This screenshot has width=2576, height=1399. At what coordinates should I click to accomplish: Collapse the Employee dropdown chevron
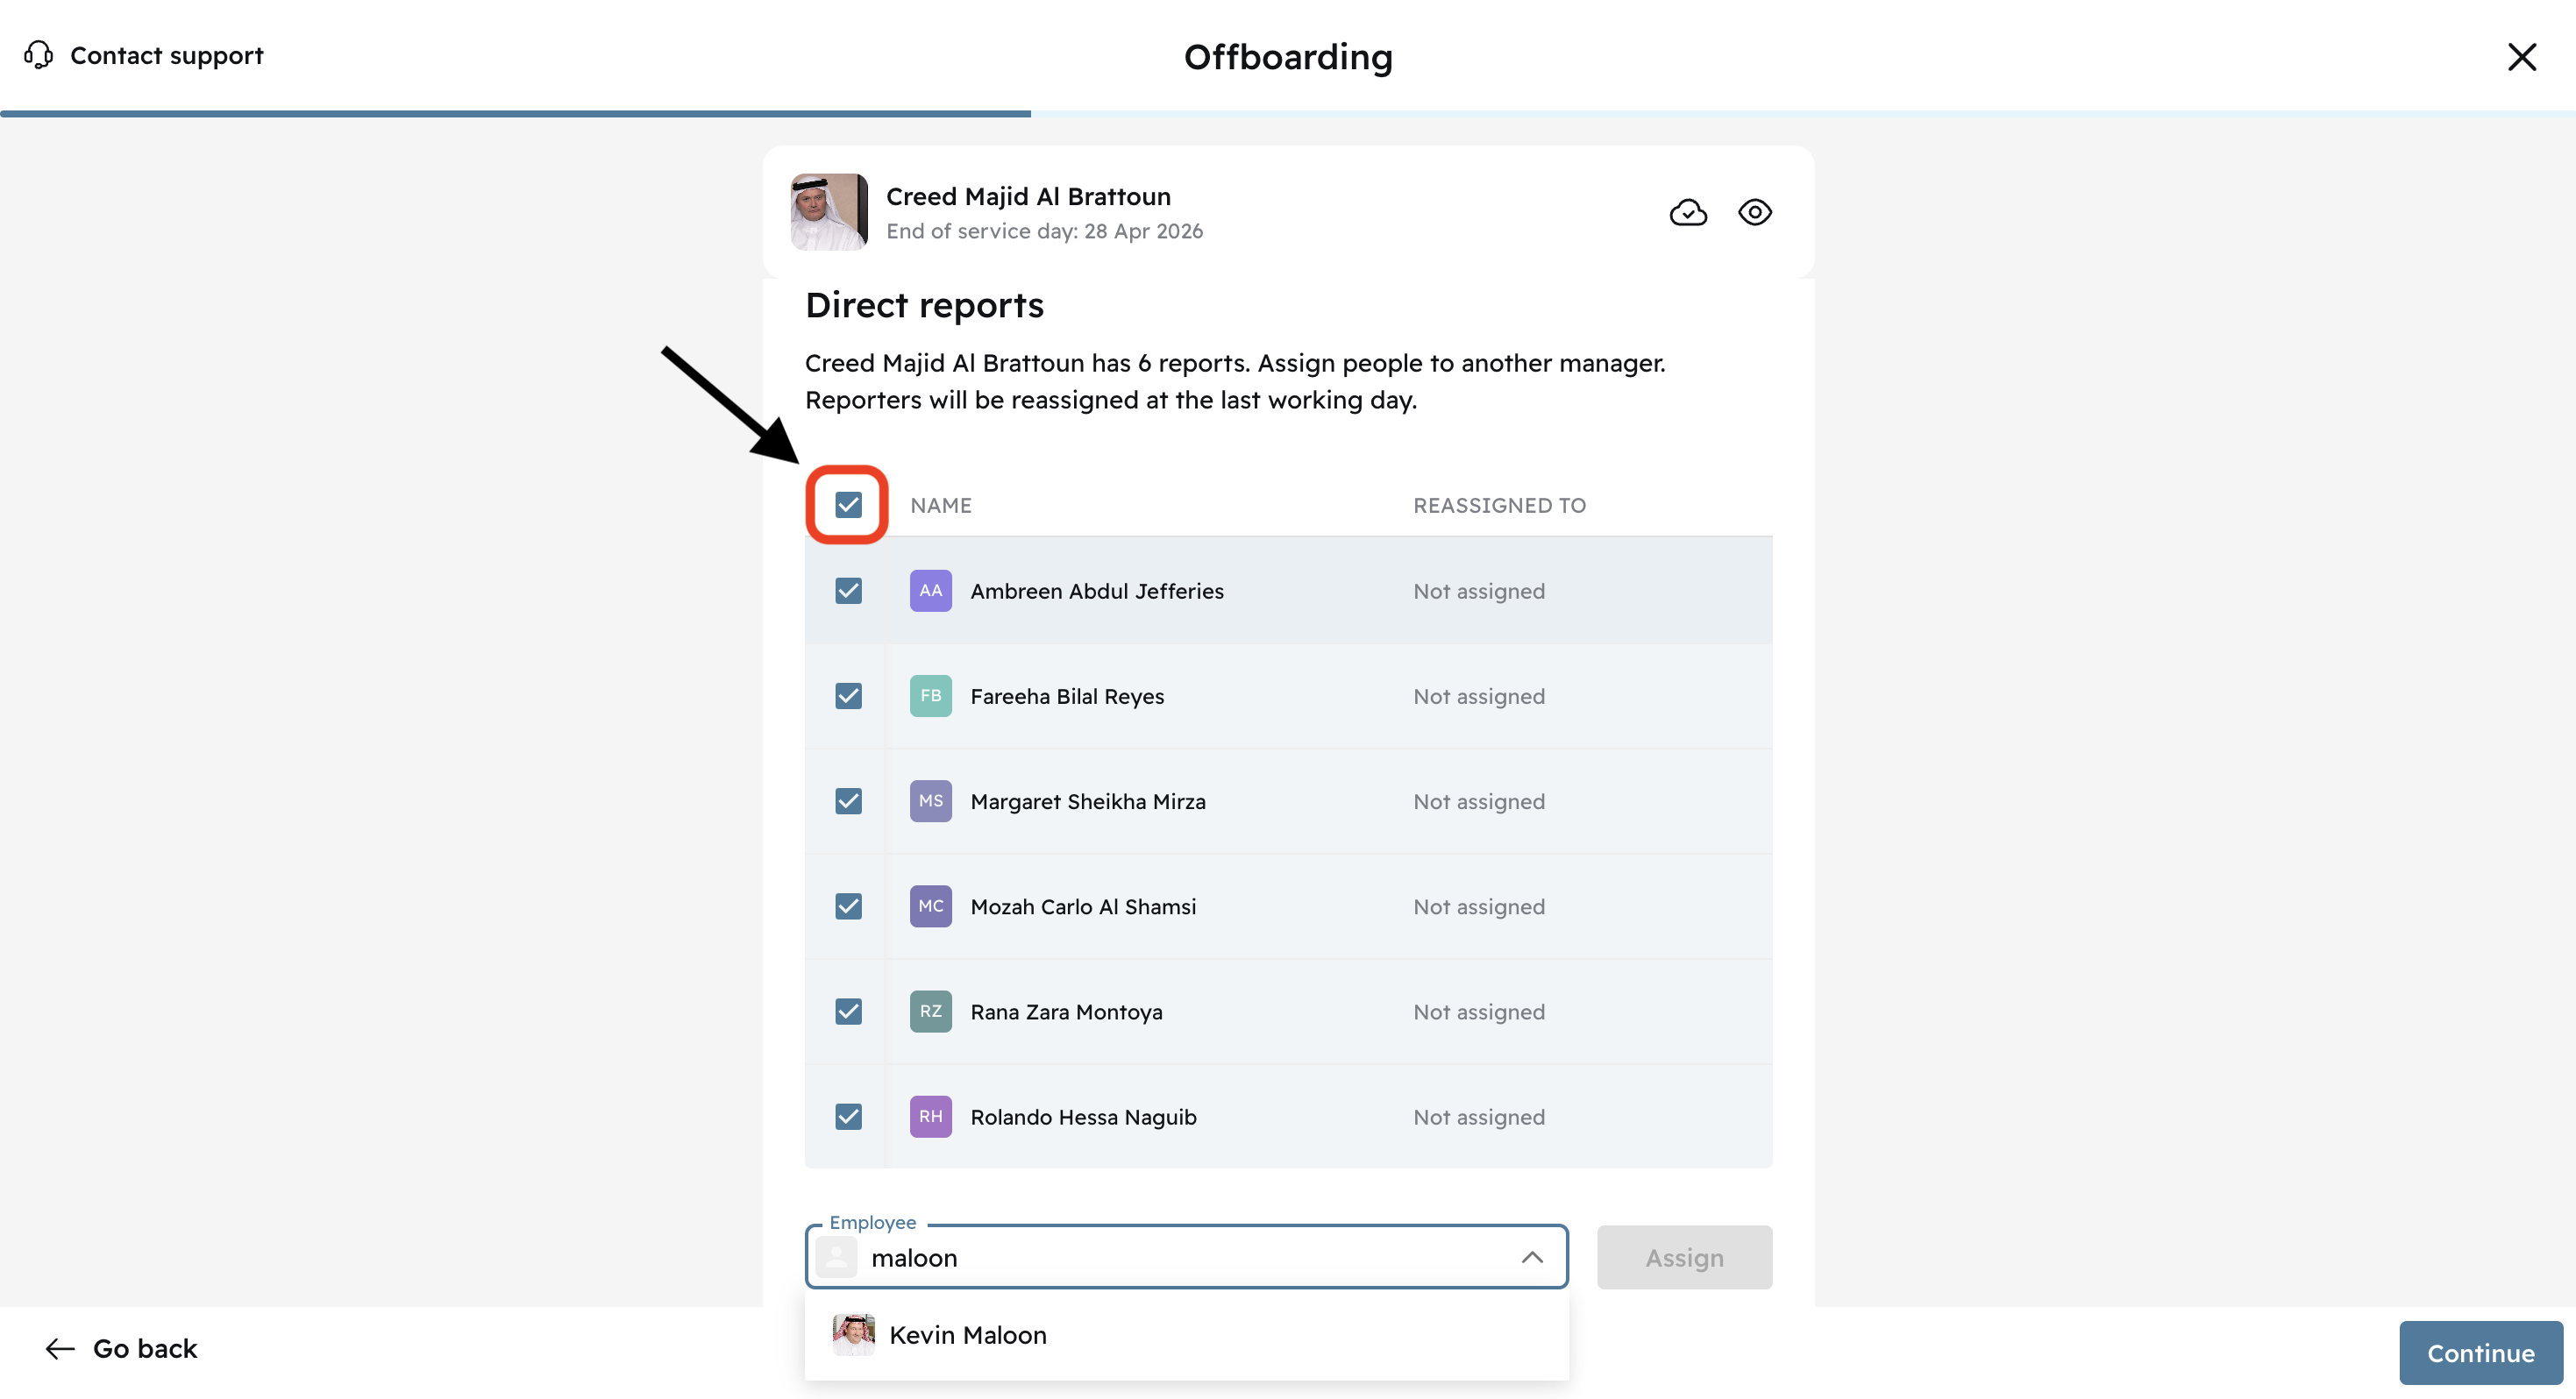point(1531,1257)
